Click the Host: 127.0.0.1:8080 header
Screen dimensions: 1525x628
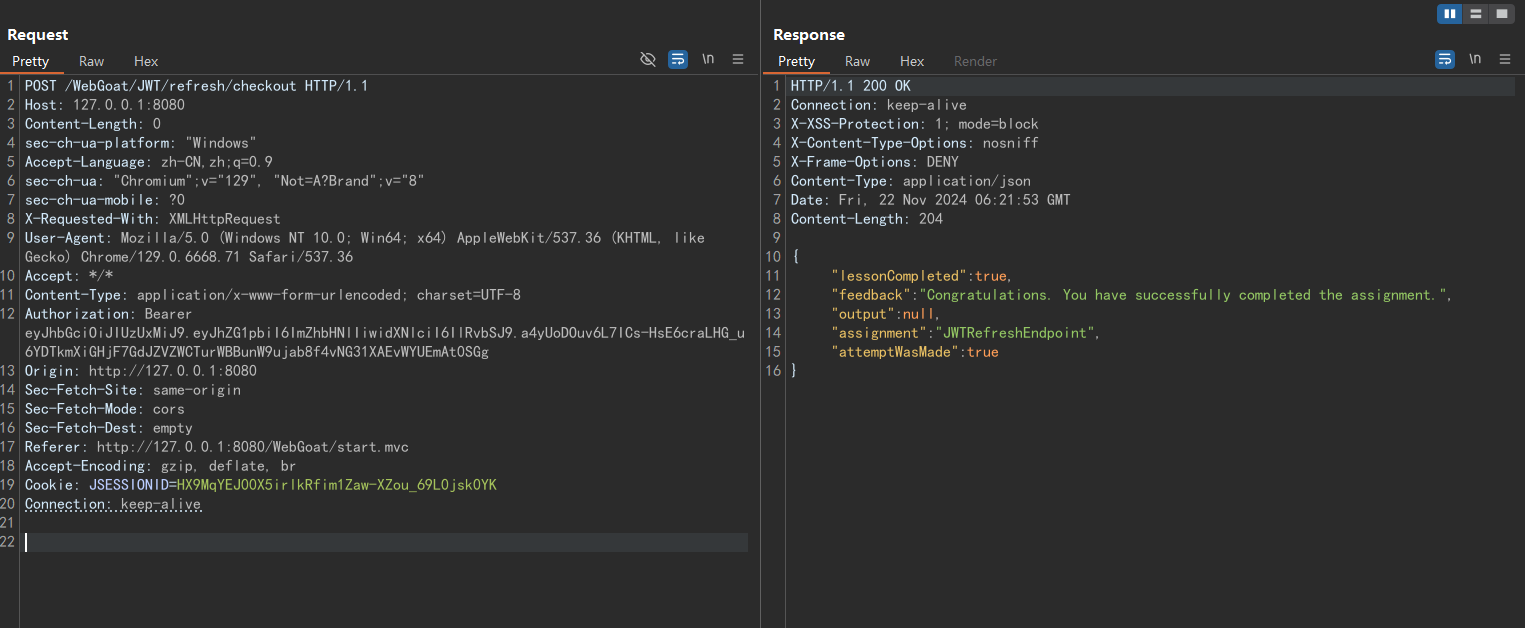point(105,105)
